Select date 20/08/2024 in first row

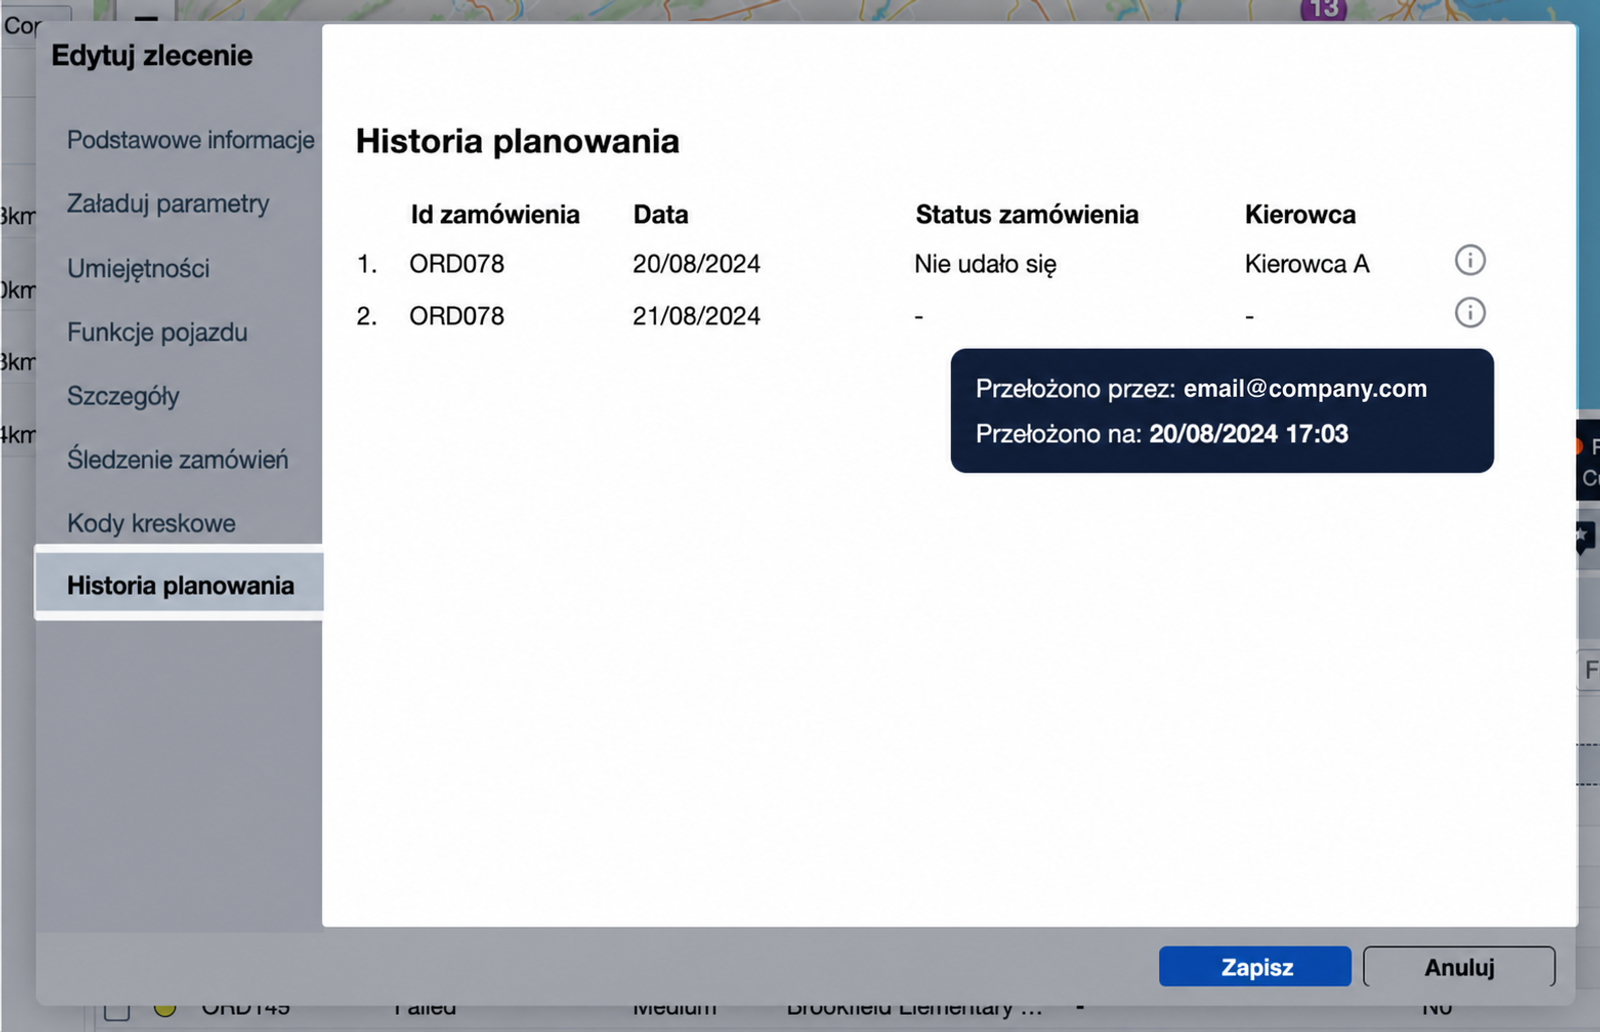[696, 264]
